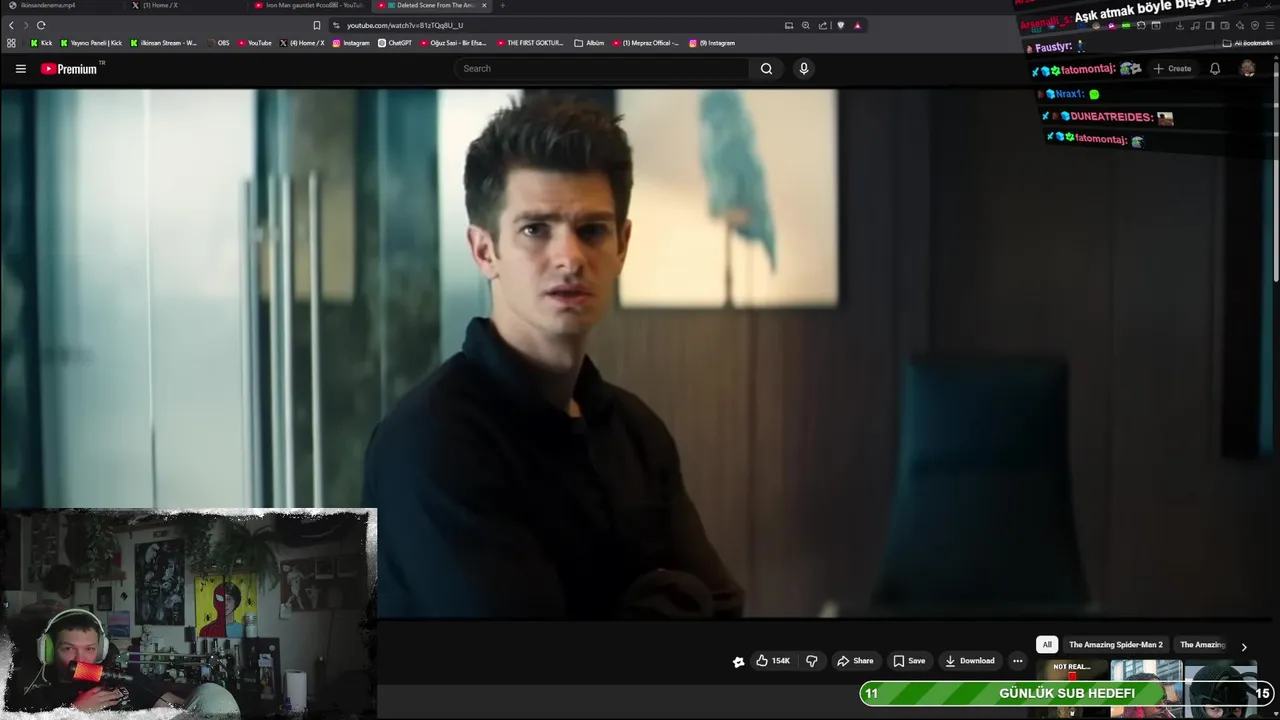Open THE FIRST GOKTUR... bookmark
Image resolution: width=1280 pixels, height=720 pixels.
click(x=530, y=43)
